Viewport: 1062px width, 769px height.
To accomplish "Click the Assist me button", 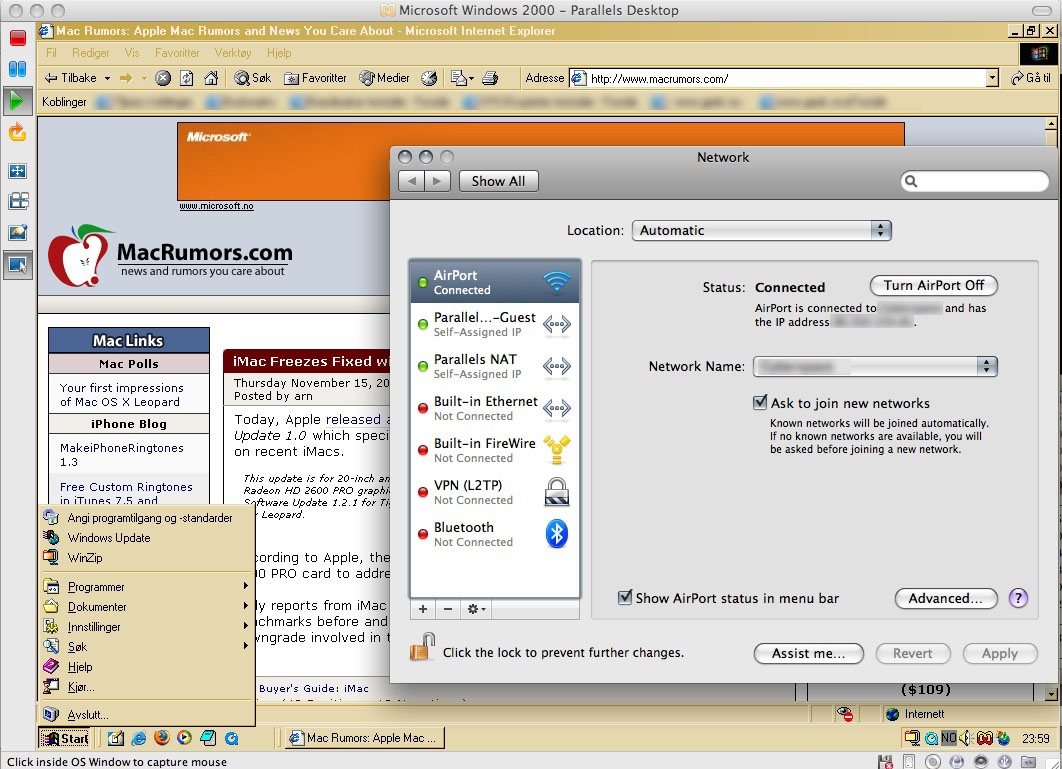I will point(808,653).
